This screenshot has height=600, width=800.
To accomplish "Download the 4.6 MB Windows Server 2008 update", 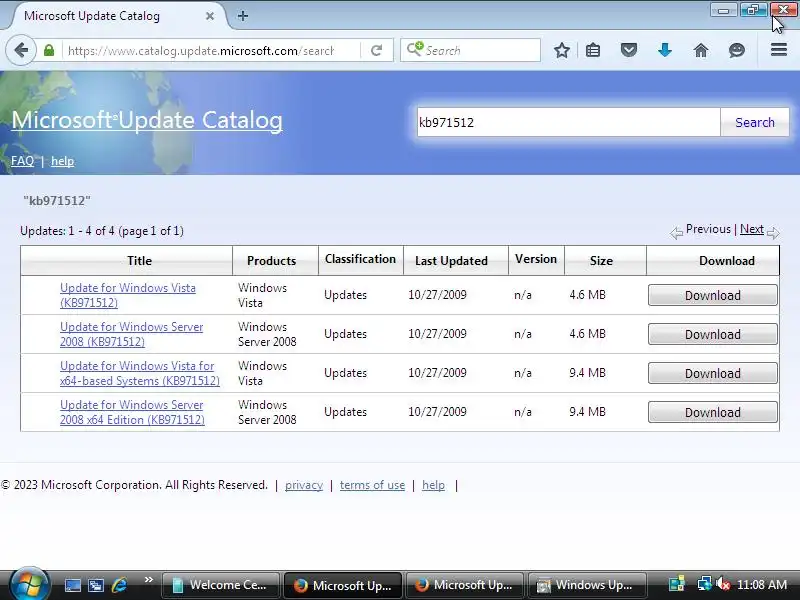I will click(713, 334).
